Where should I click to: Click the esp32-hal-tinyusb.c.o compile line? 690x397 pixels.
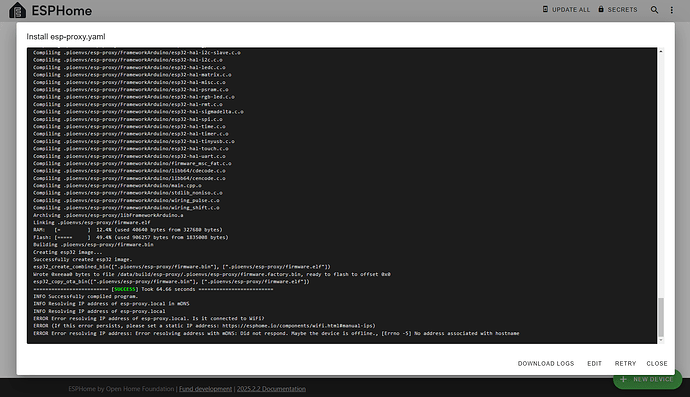pyautogui.click(x=134, y=141)
